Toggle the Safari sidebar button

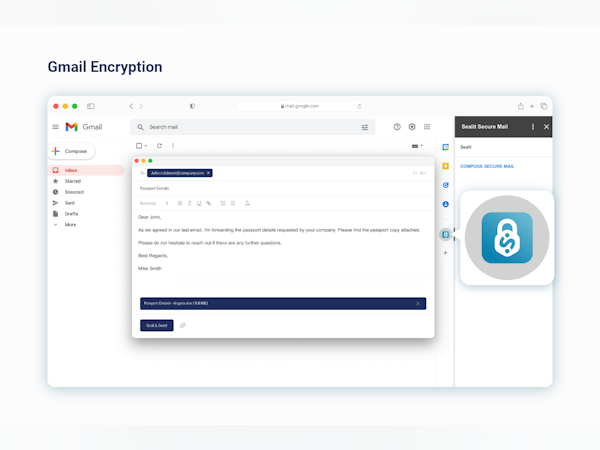click(x=91, y=106)
